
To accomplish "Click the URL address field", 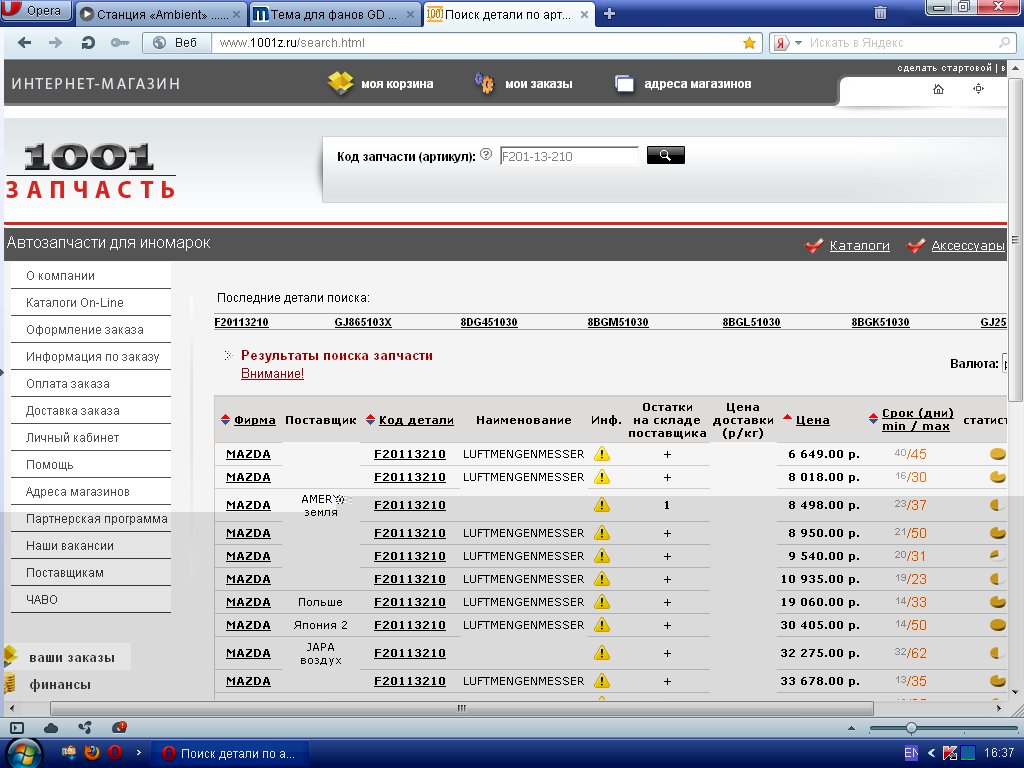I will click(x=477, y=43).
